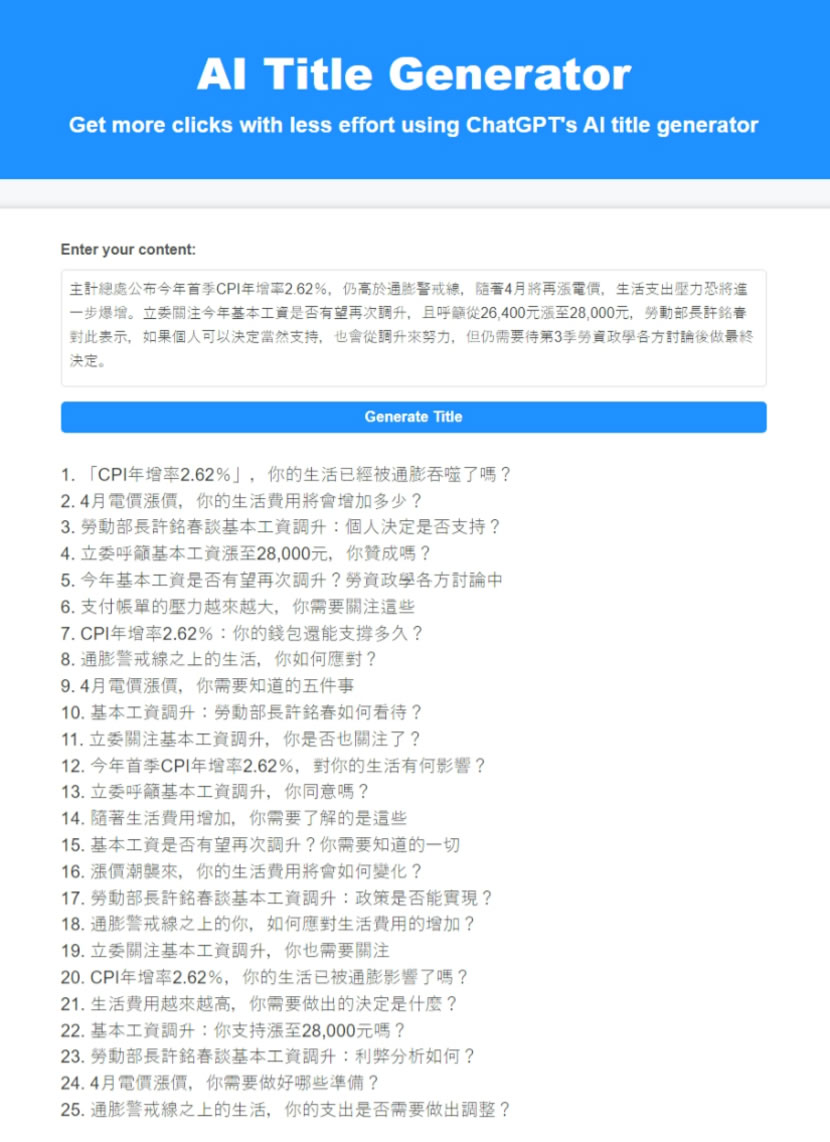This screenshot has width=830, height=1142.
Task: Click title 17 about 政策是否能實現
Action: (276, 898)
